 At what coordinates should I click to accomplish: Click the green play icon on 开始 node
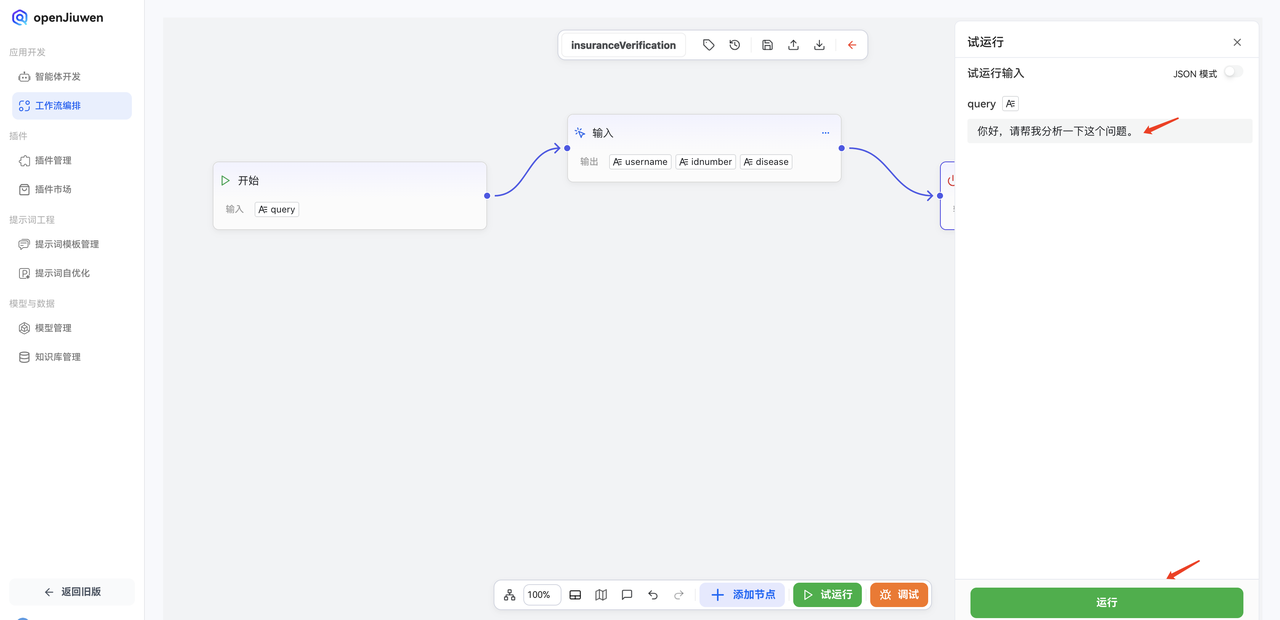point(226,181)
